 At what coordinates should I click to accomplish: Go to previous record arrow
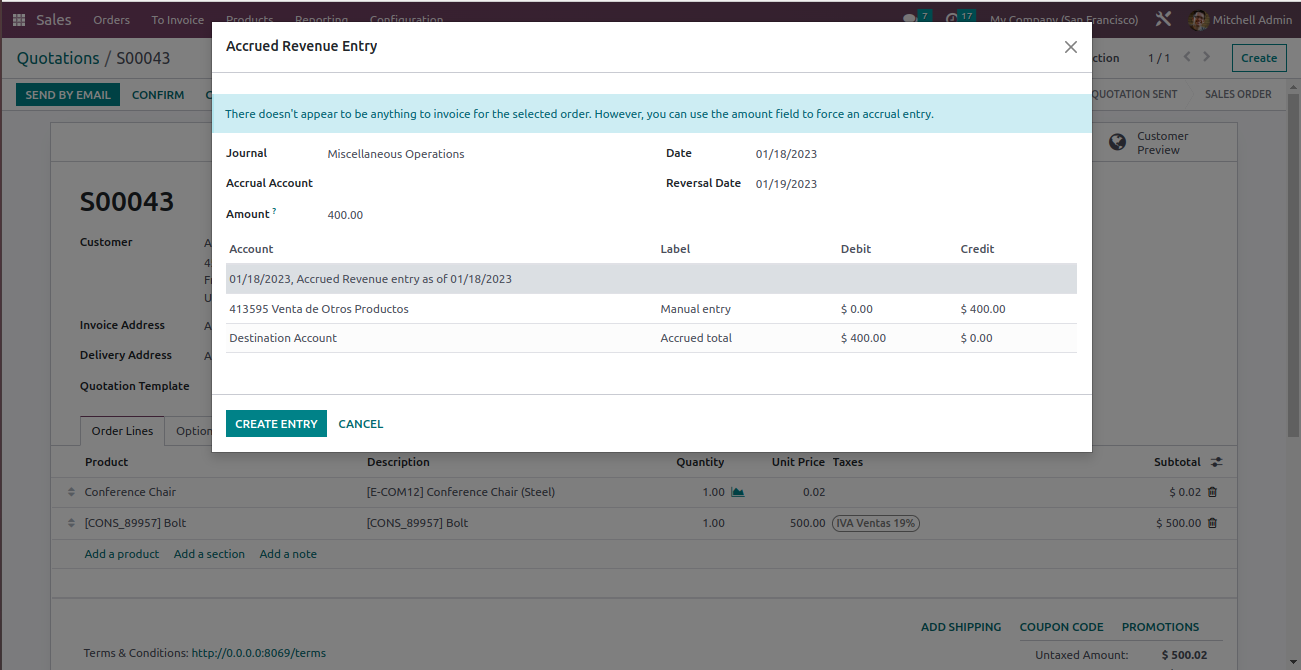pos(1187,57)
